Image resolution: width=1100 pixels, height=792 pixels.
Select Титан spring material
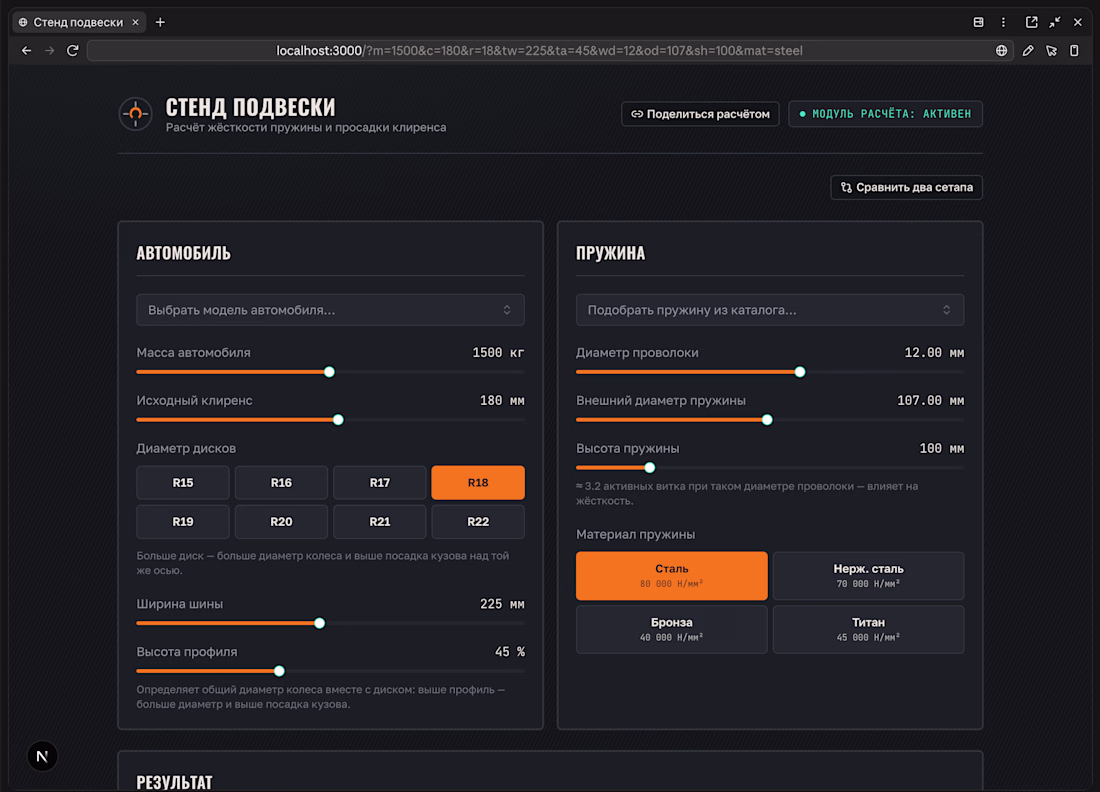click(868, 629)
